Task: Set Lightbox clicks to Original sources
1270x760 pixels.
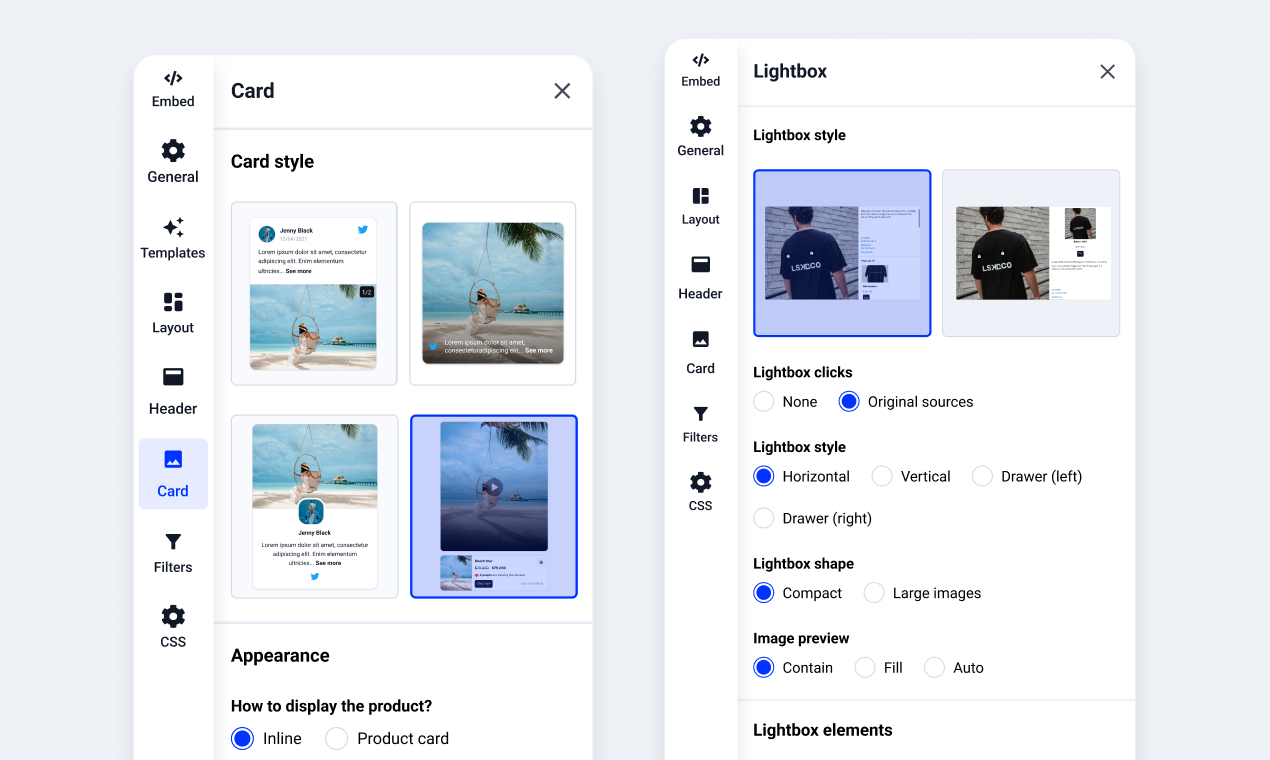Action: click(x=849, y=401)
